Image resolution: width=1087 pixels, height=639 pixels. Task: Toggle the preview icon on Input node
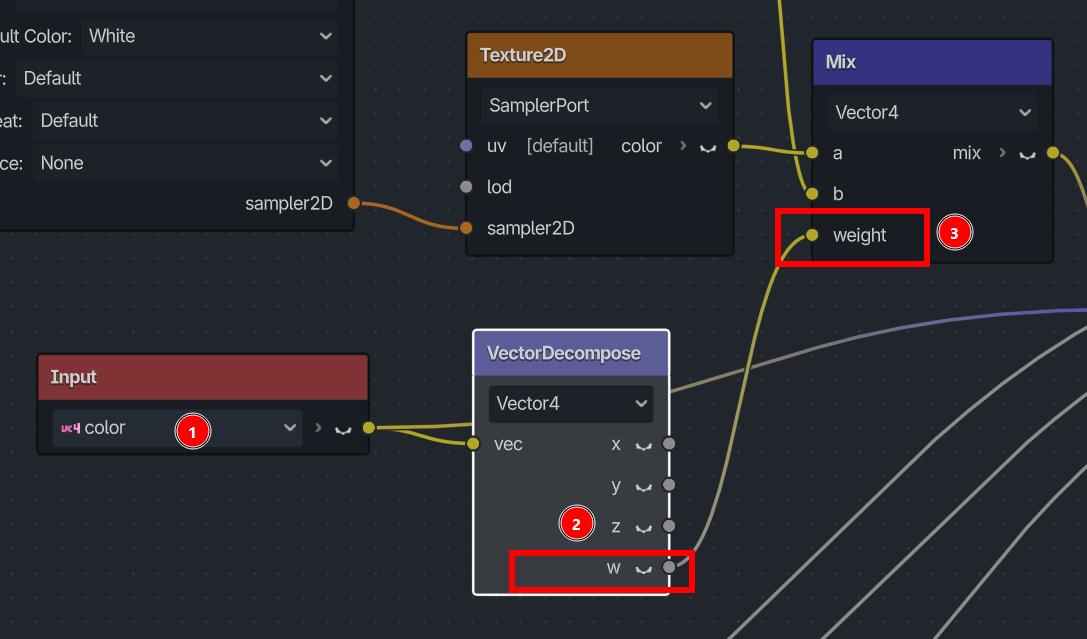pos(343,430)
